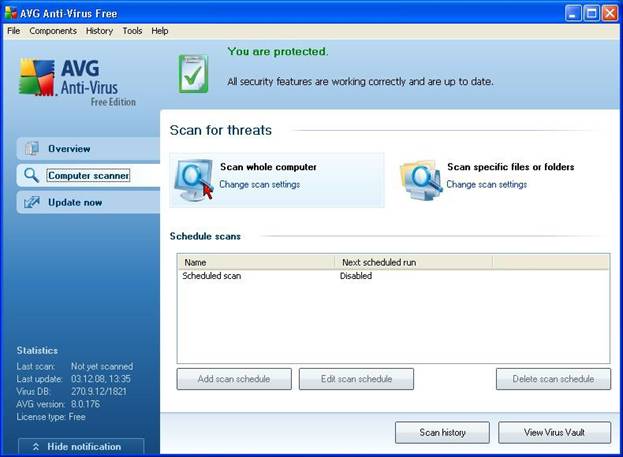Open the File menu

pos(14,31)
